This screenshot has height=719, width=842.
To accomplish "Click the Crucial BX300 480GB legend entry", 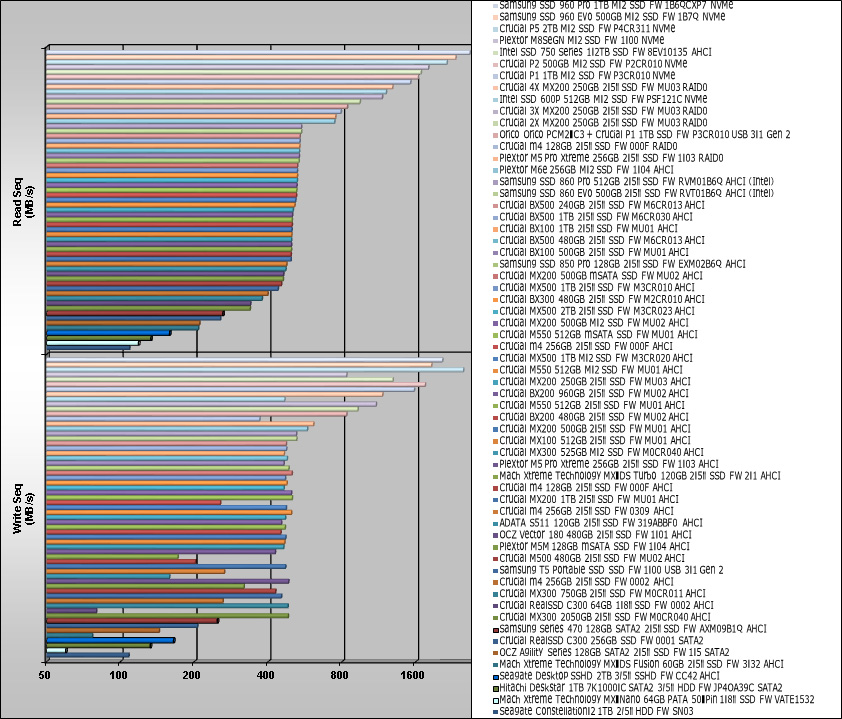I will click(601, 299).
